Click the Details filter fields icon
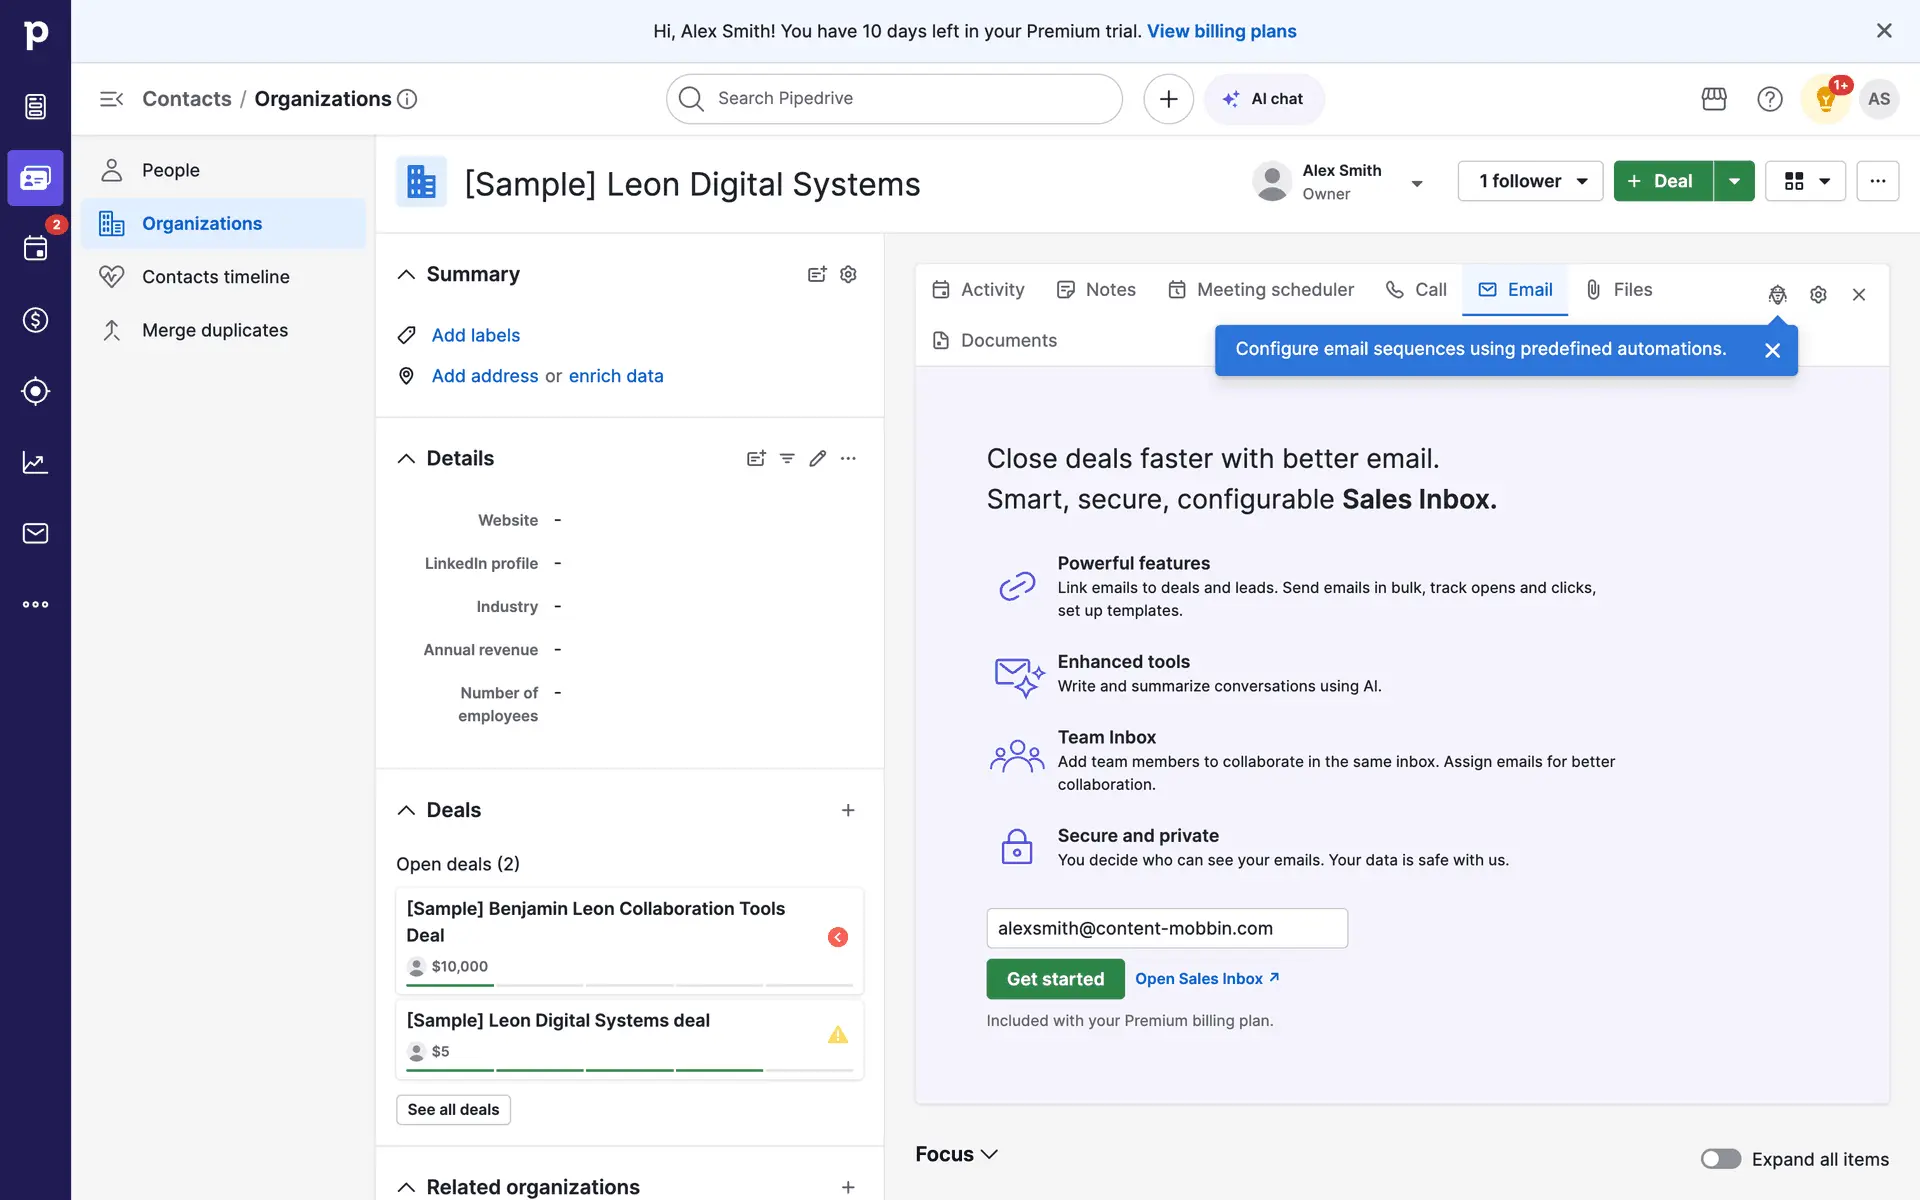Screen dimensions: 1920x1200 click(x=787, y=458)
